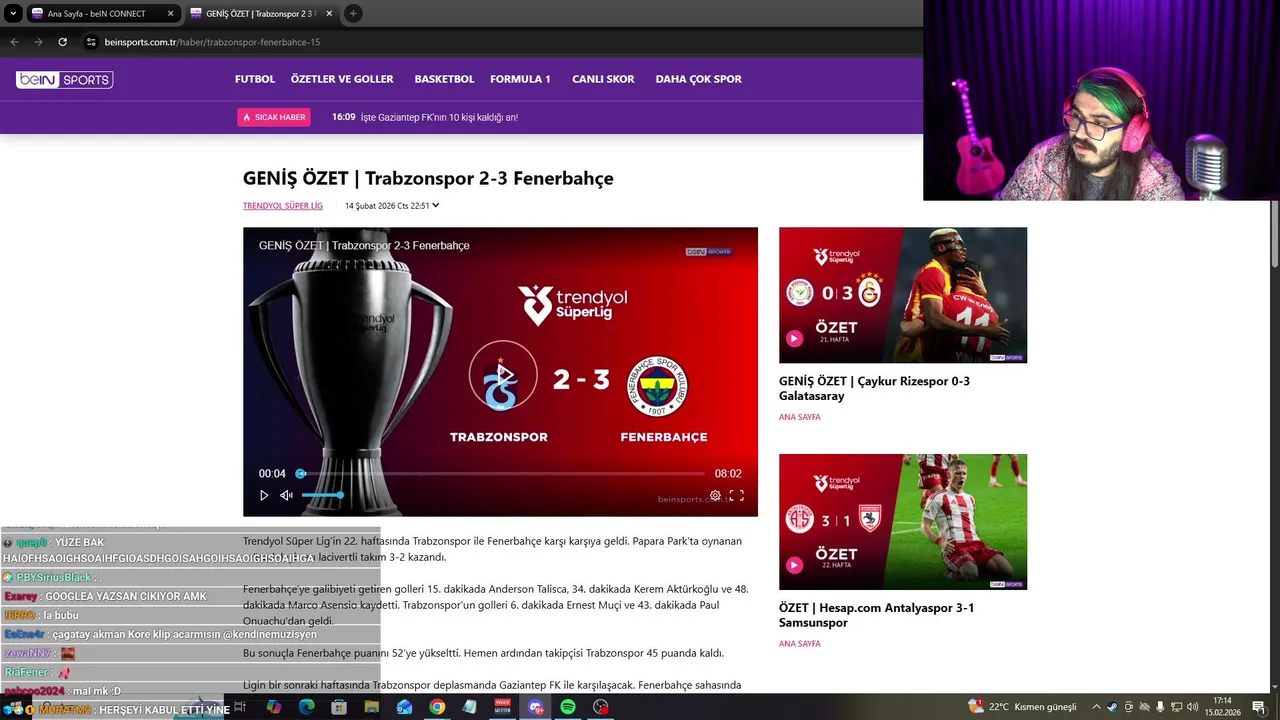Viewport: 1280px width, 720px height.
Task: Play icon on Antalyaspor-Samsunspor card
Action: (x=794, y=565)
